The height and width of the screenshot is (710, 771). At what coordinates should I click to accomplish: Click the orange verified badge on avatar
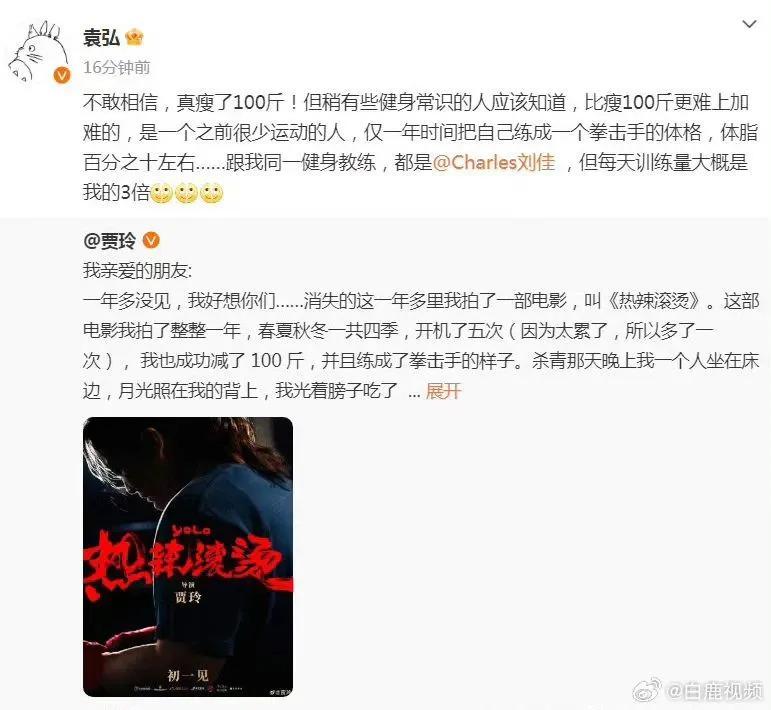point(61,75)
